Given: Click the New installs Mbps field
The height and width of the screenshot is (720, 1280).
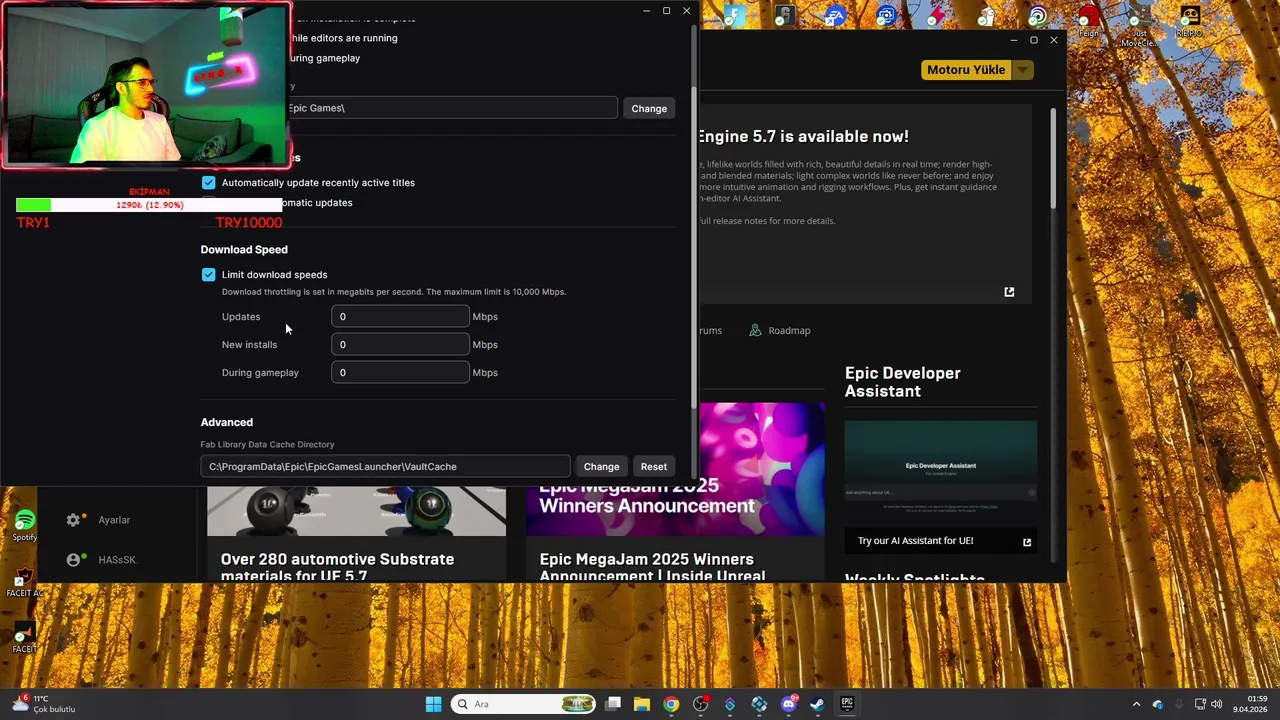Looking at the screenshot, I should click(x=400, y=345).
